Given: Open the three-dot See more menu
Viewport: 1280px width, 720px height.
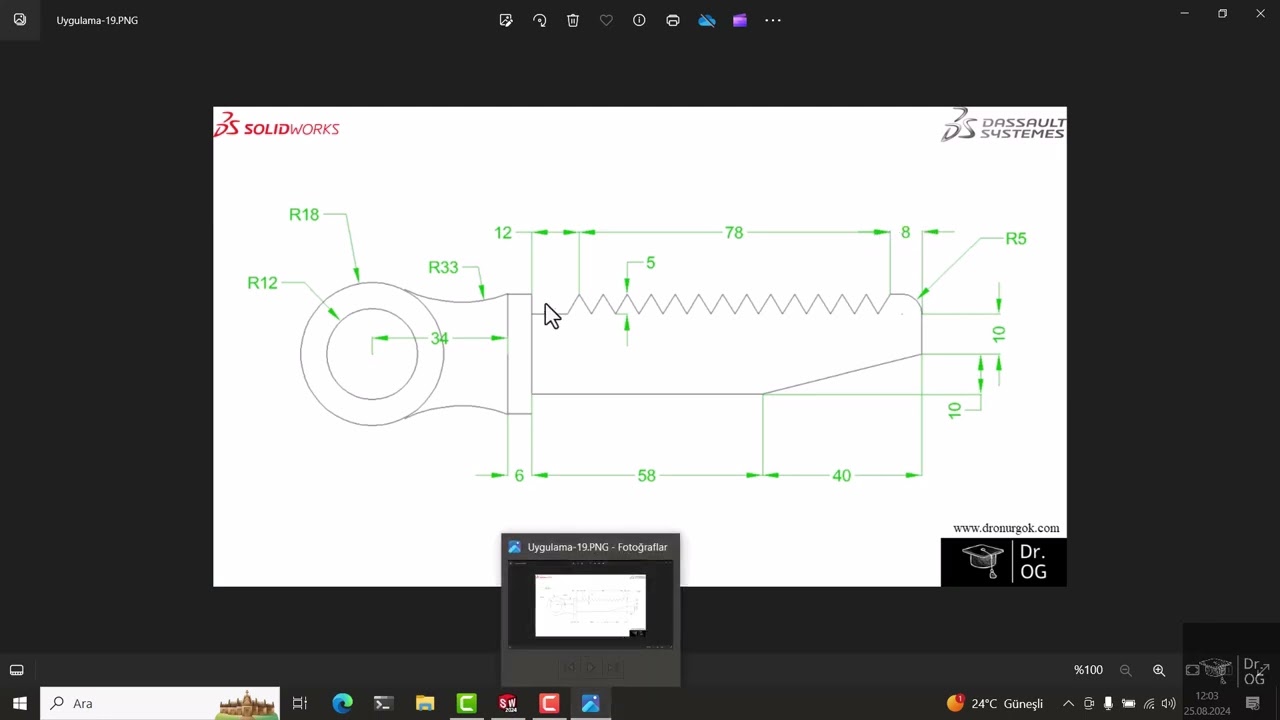Looking at the screenshot, I should click(773, 20).
